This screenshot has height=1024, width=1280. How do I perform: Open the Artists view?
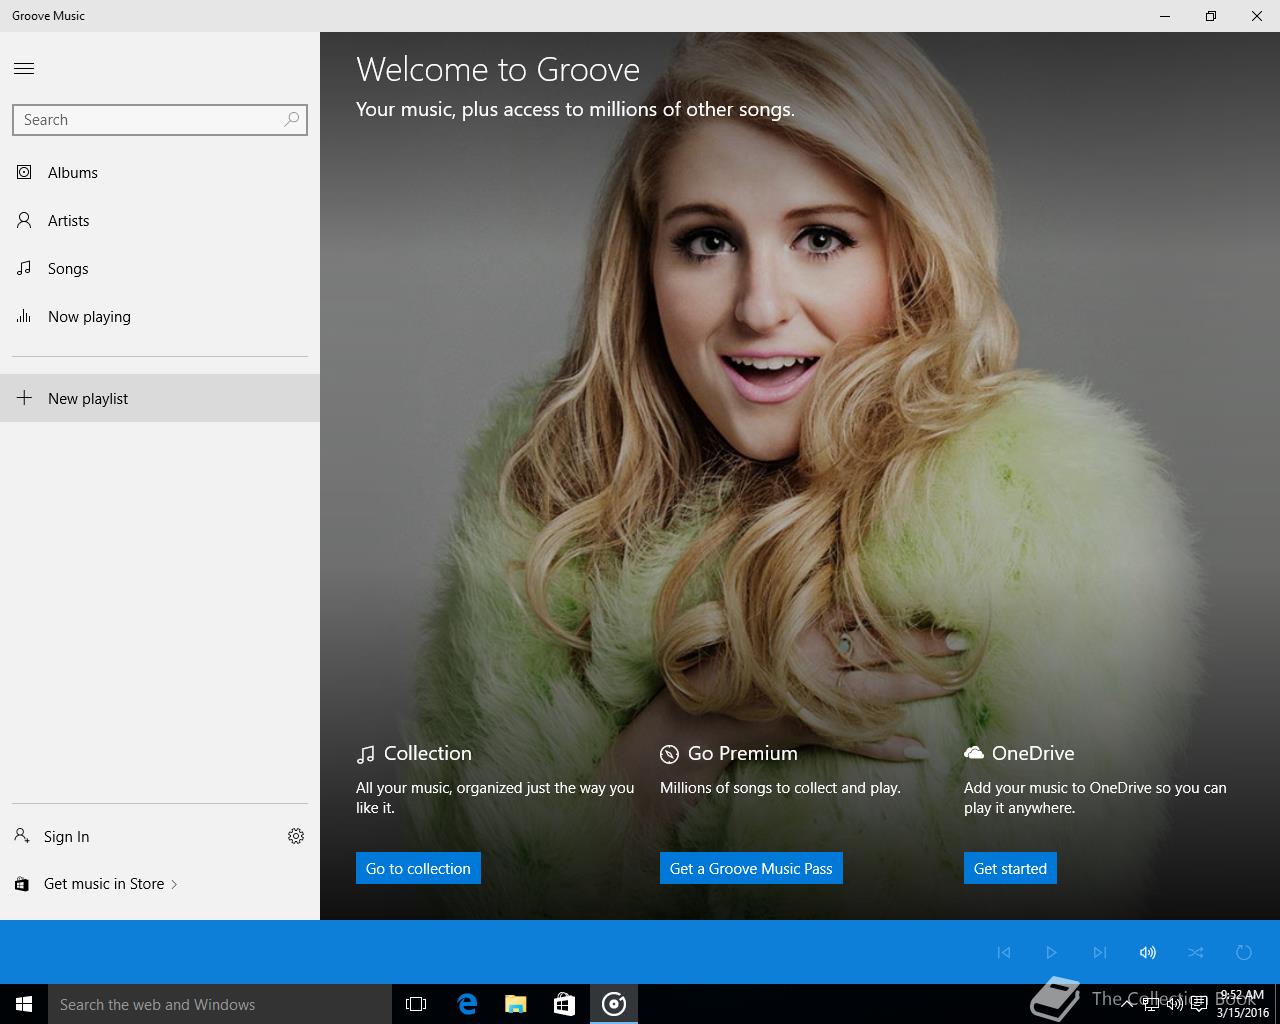click(x=160, y=220)
